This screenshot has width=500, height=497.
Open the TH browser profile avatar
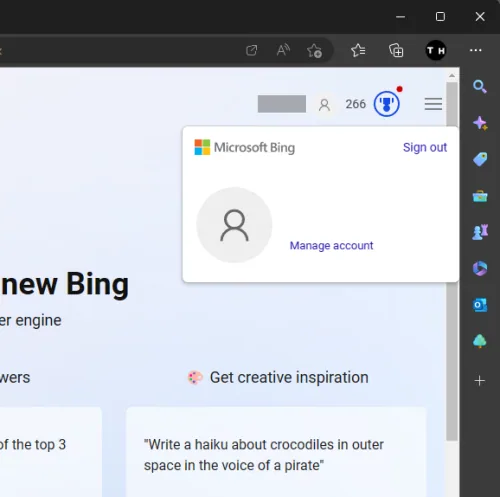[x=436, y=50]
